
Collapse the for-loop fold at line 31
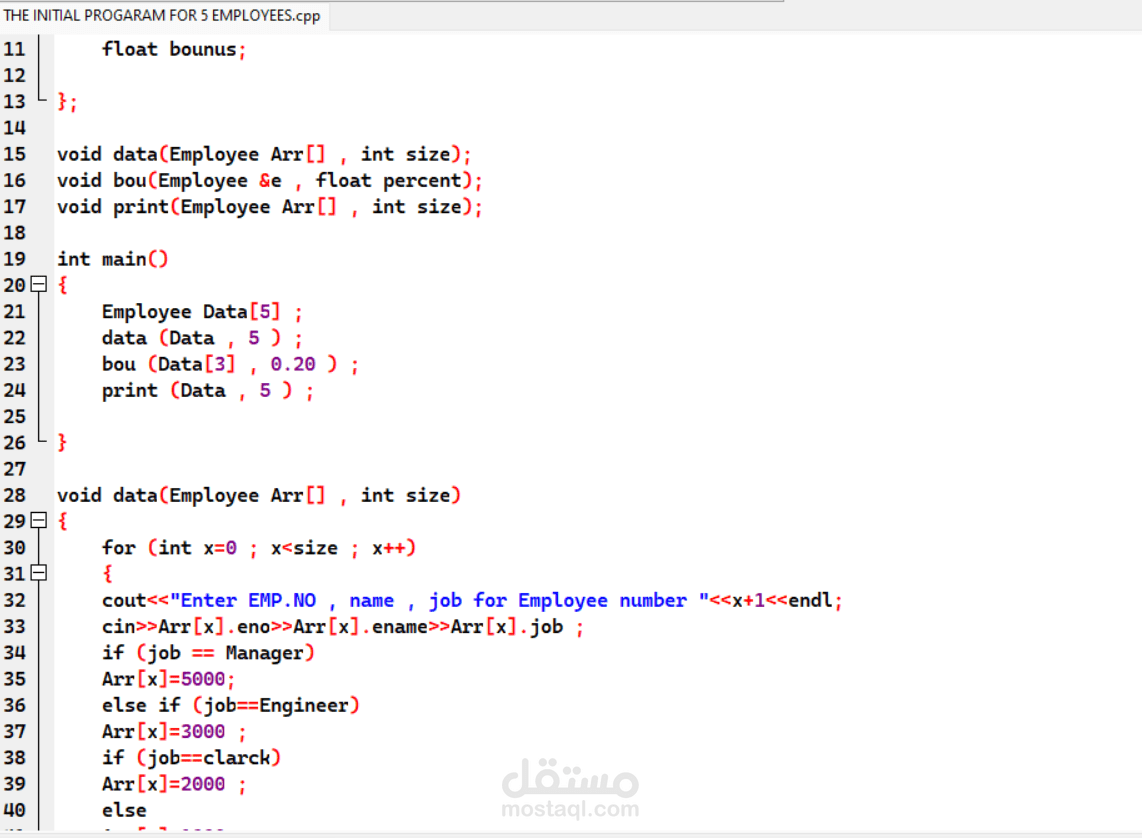pyautogui.click(x=39, y=573)
